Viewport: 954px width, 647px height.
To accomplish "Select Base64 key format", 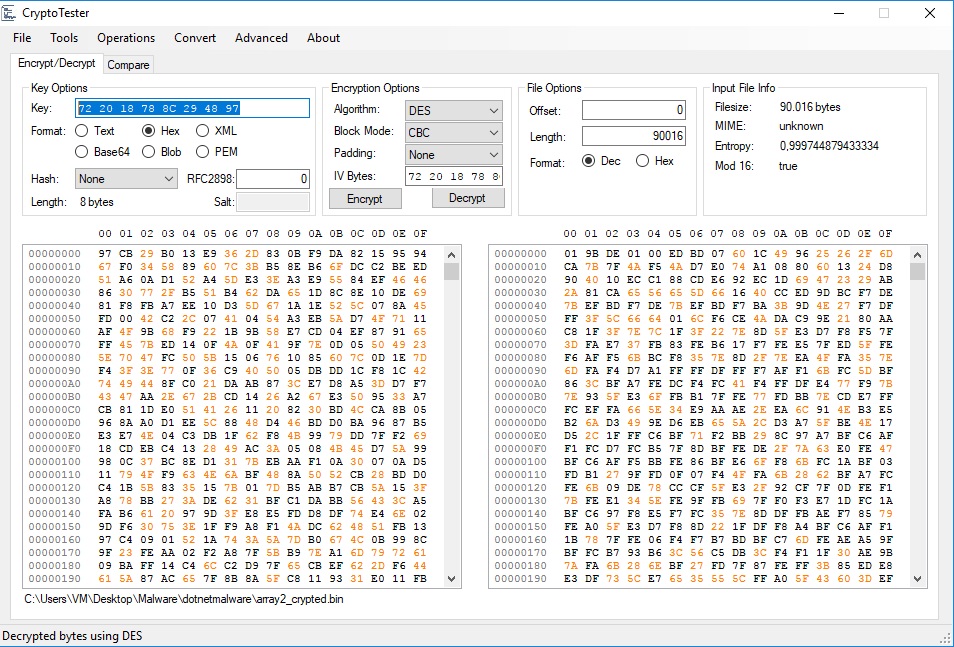I will [x=102, y=152].
